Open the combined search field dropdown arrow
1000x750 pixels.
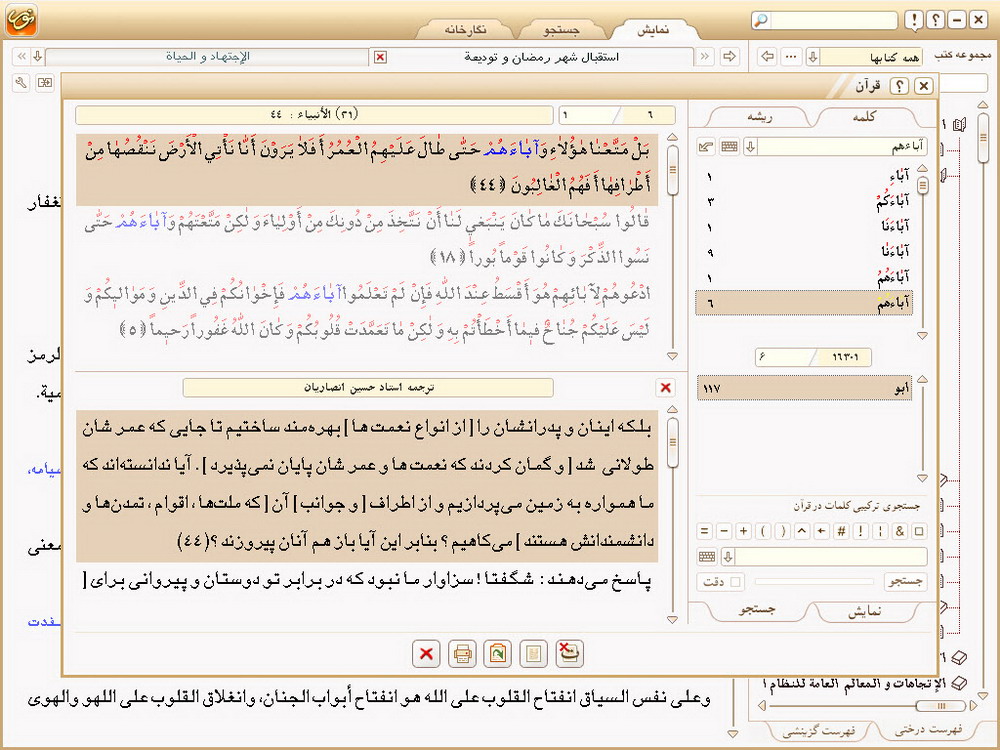tap(728, 557)
